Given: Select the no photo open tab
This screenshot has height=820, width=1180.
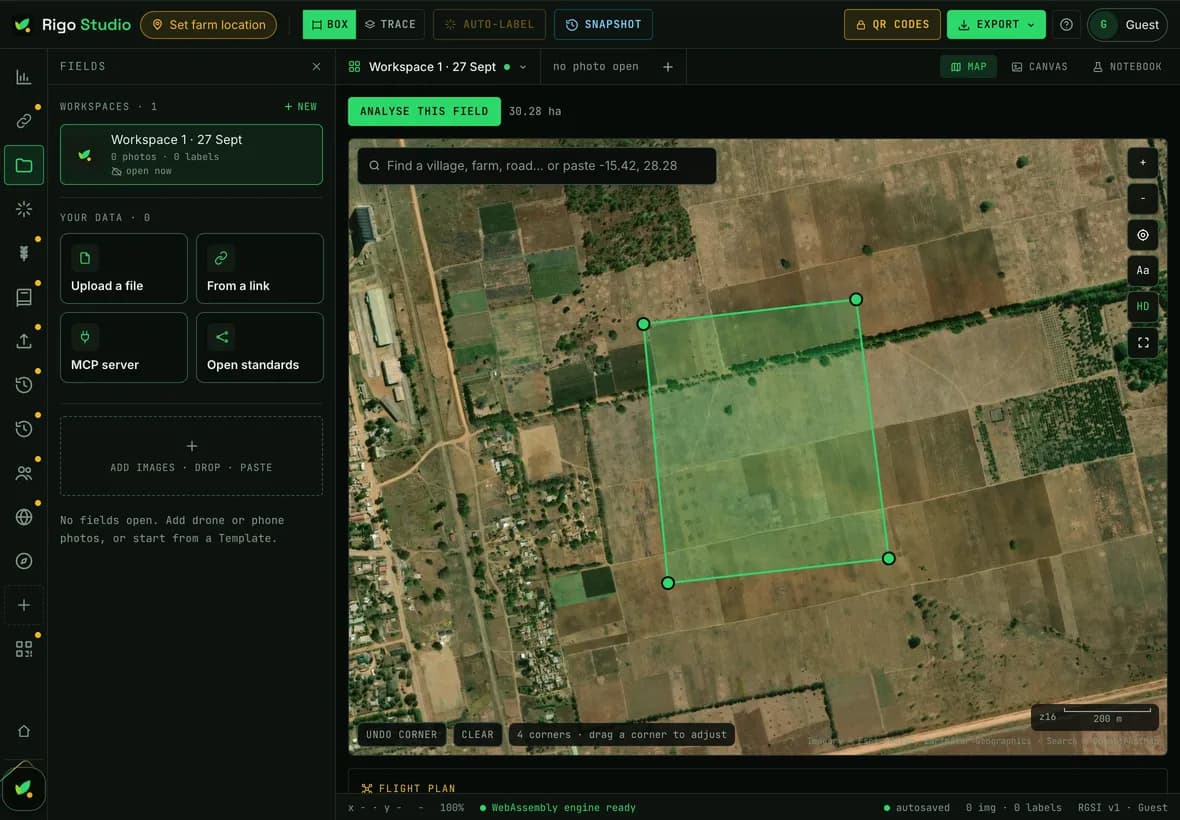Looking at the screenshot, I should [x=595, y=67].
